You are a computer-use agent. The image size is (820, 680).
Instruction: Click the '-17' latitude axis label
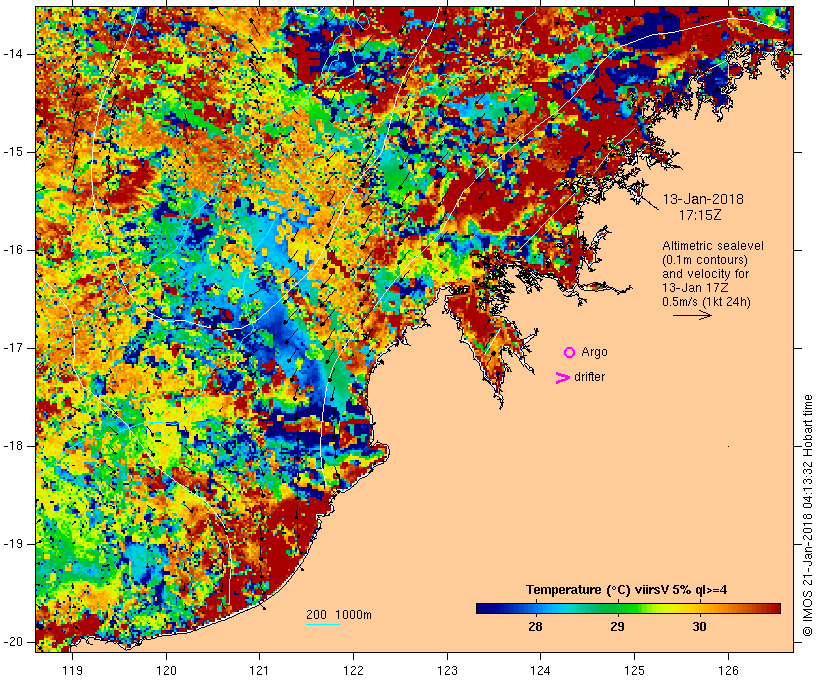coord(13,348)
